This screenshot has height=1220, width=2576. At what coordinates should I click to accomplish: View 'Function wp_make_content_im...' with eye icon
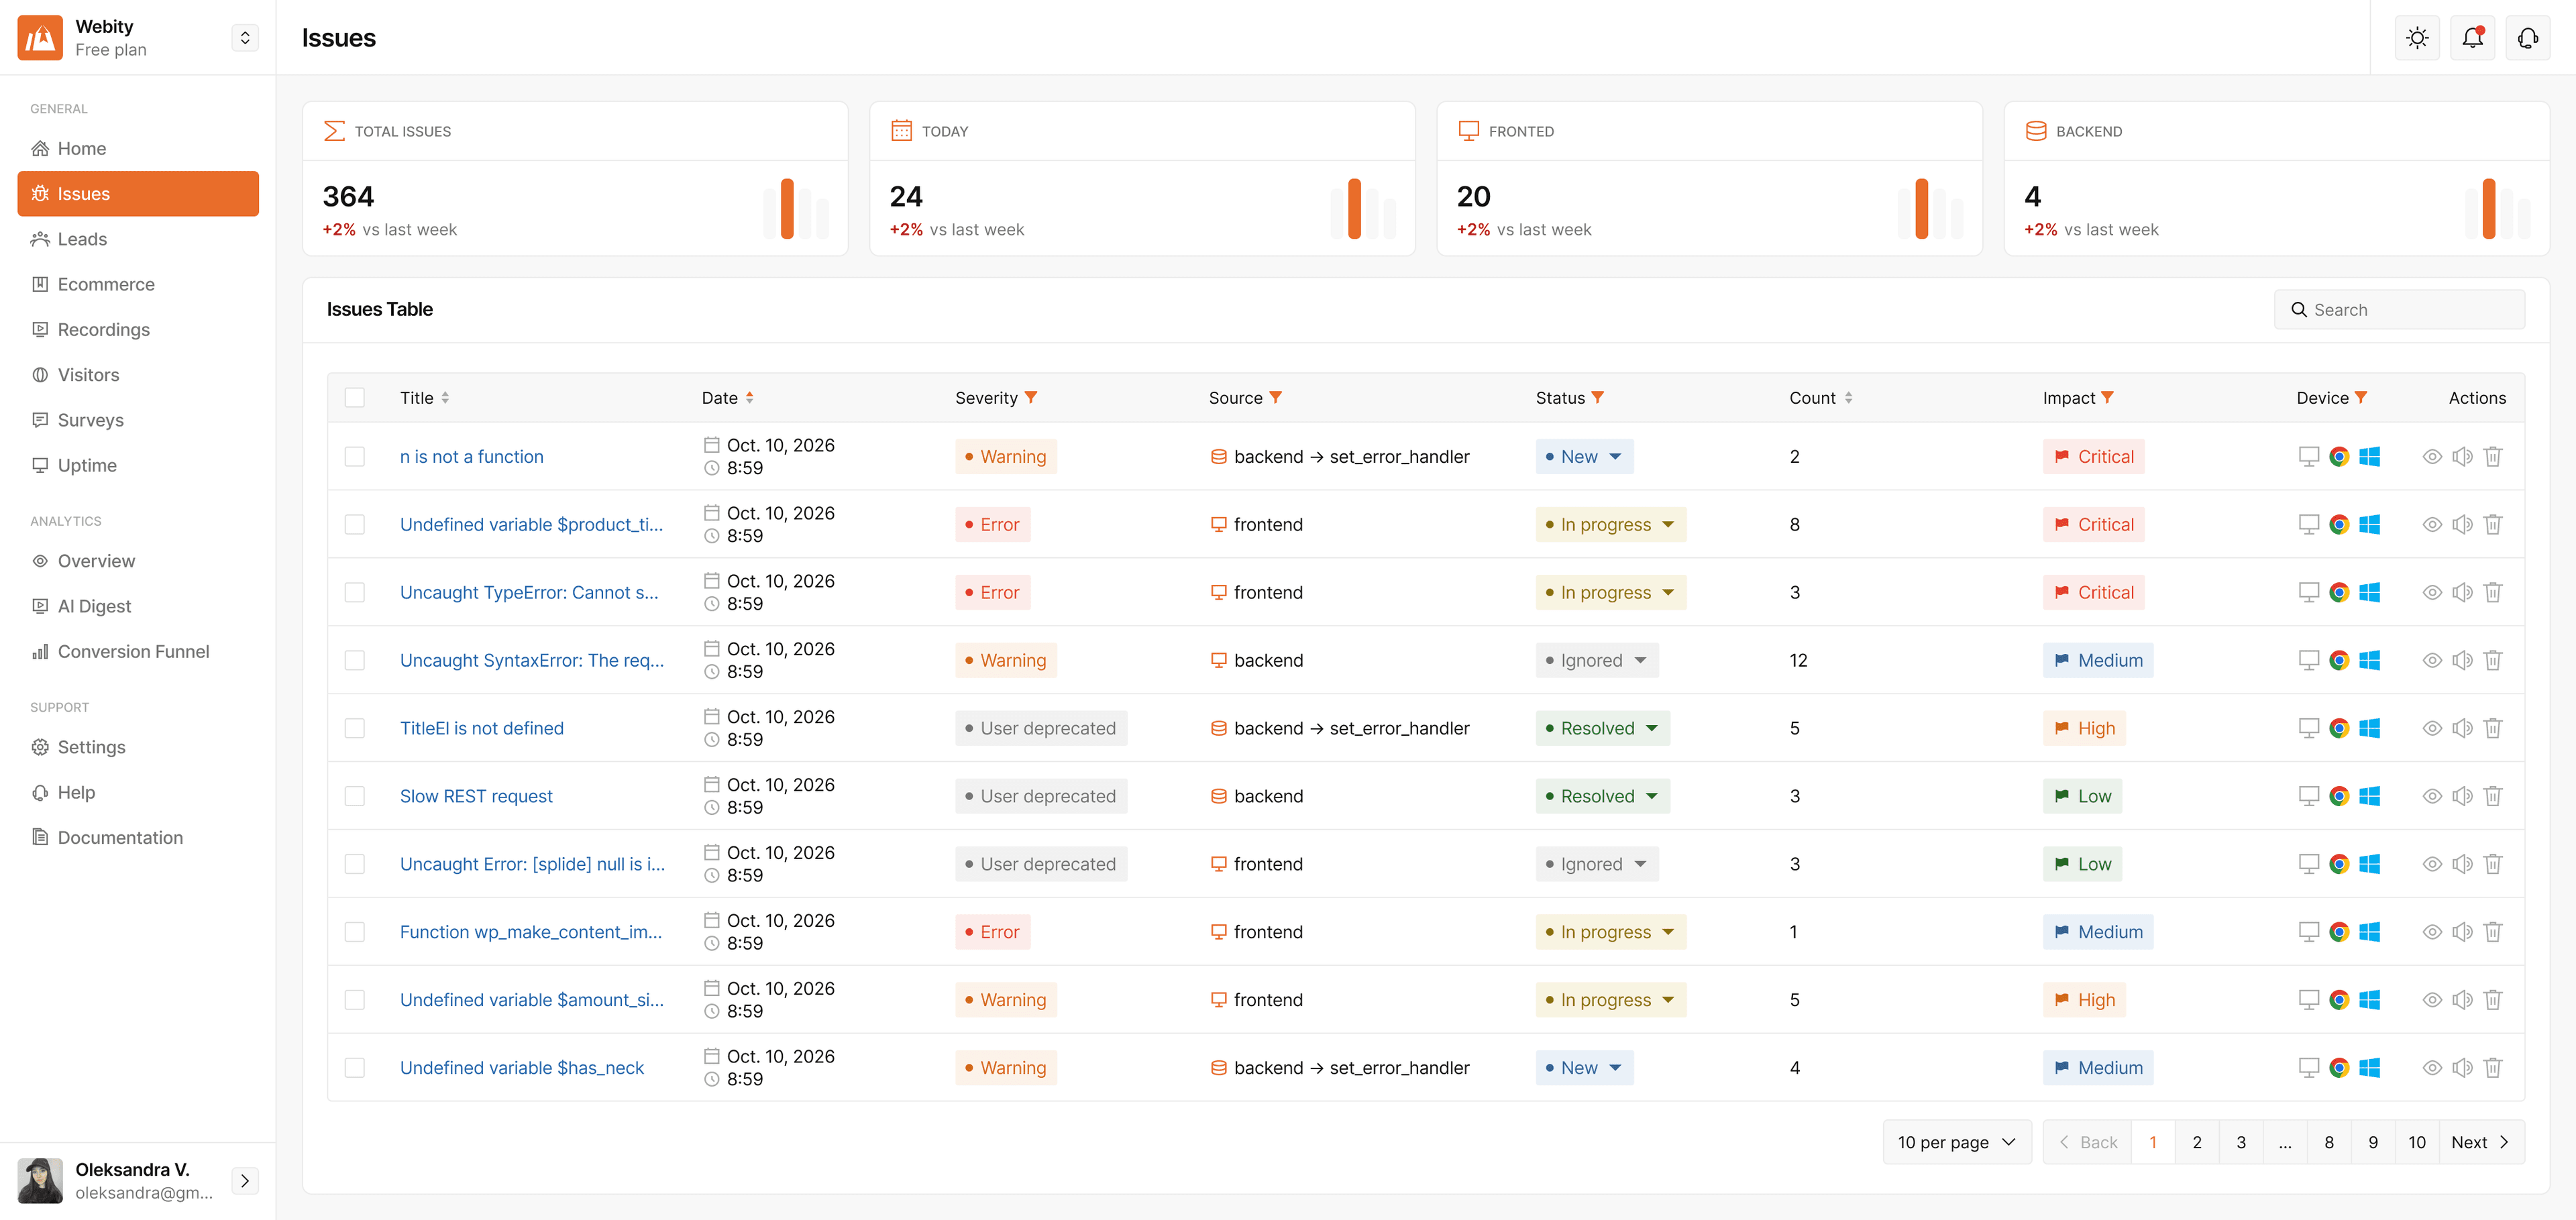[2432, 932]
